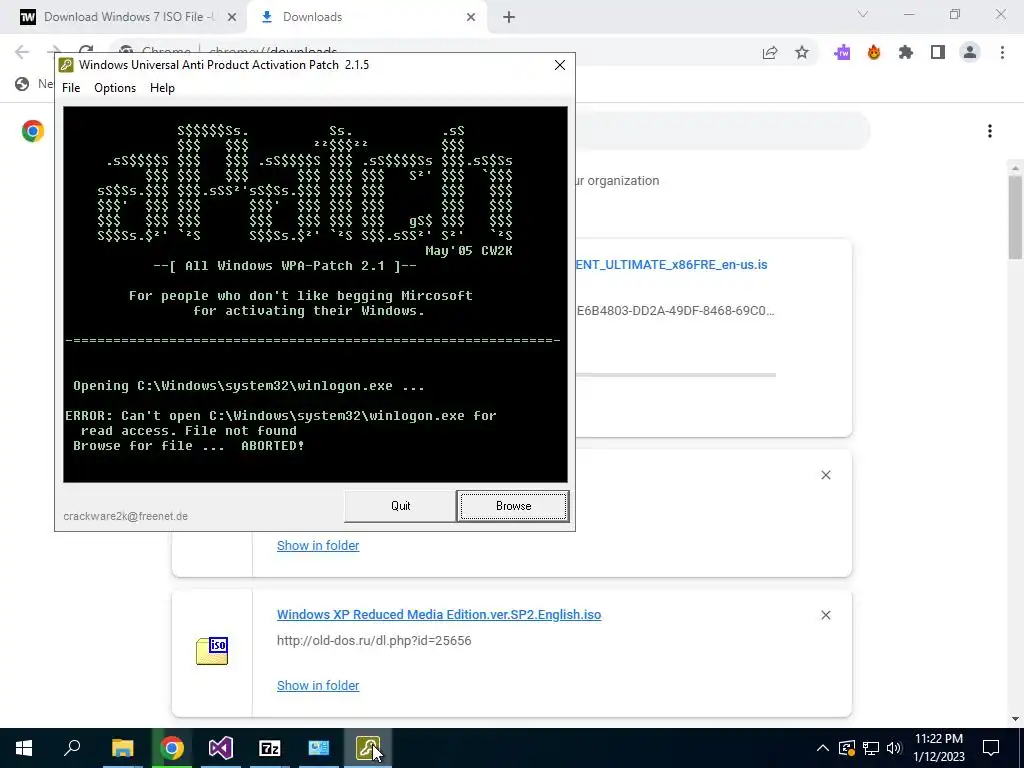Open the Windows Start menu
The image size is (1024, 768).
[24, 748]
